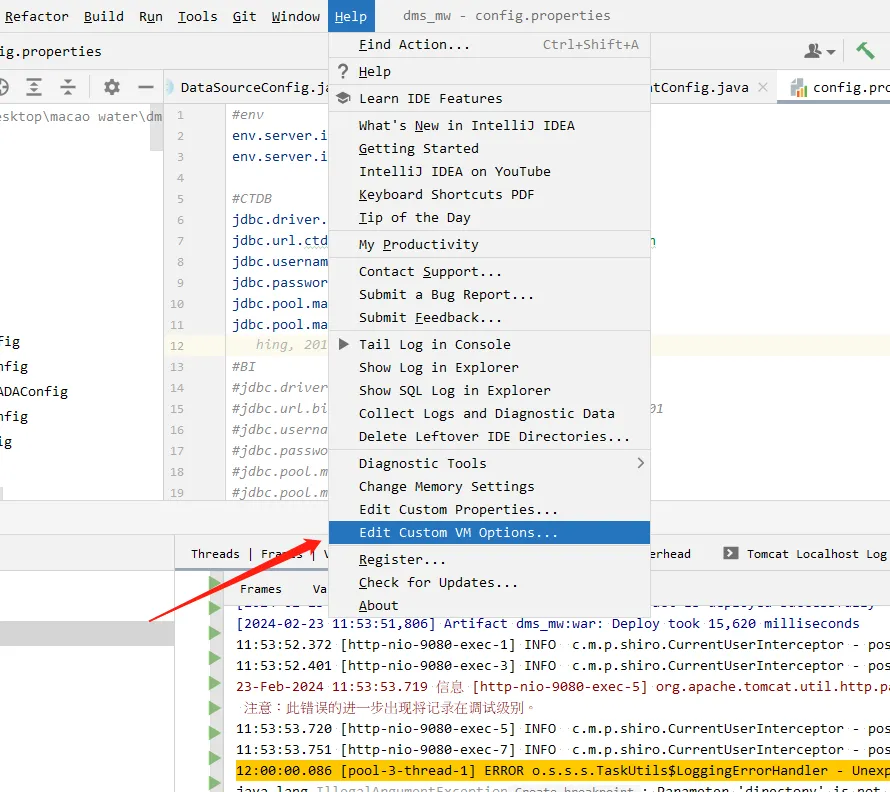This screenshot has height=792, width=890.
Task: Click the Tomcat Localhost Log console icon
Action: (x=731, y=553)
